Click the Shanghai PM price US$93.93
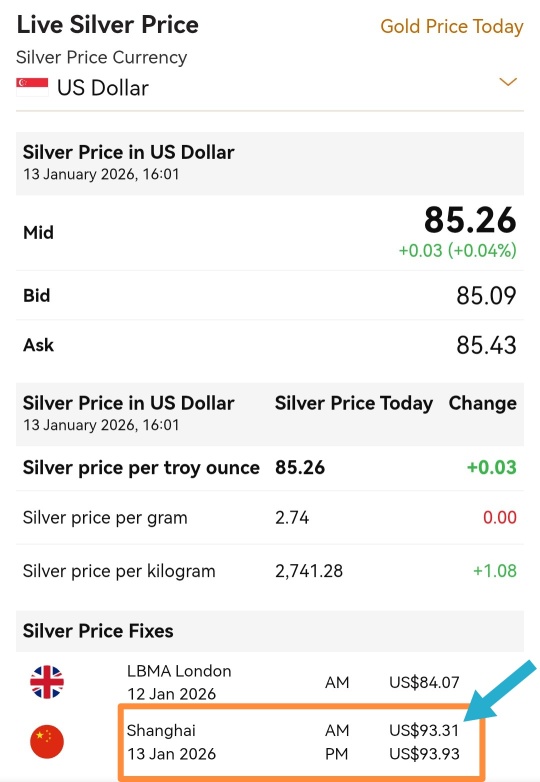Image resolution: width=540 pixels, height=782 pixels. tap(424, 754)
